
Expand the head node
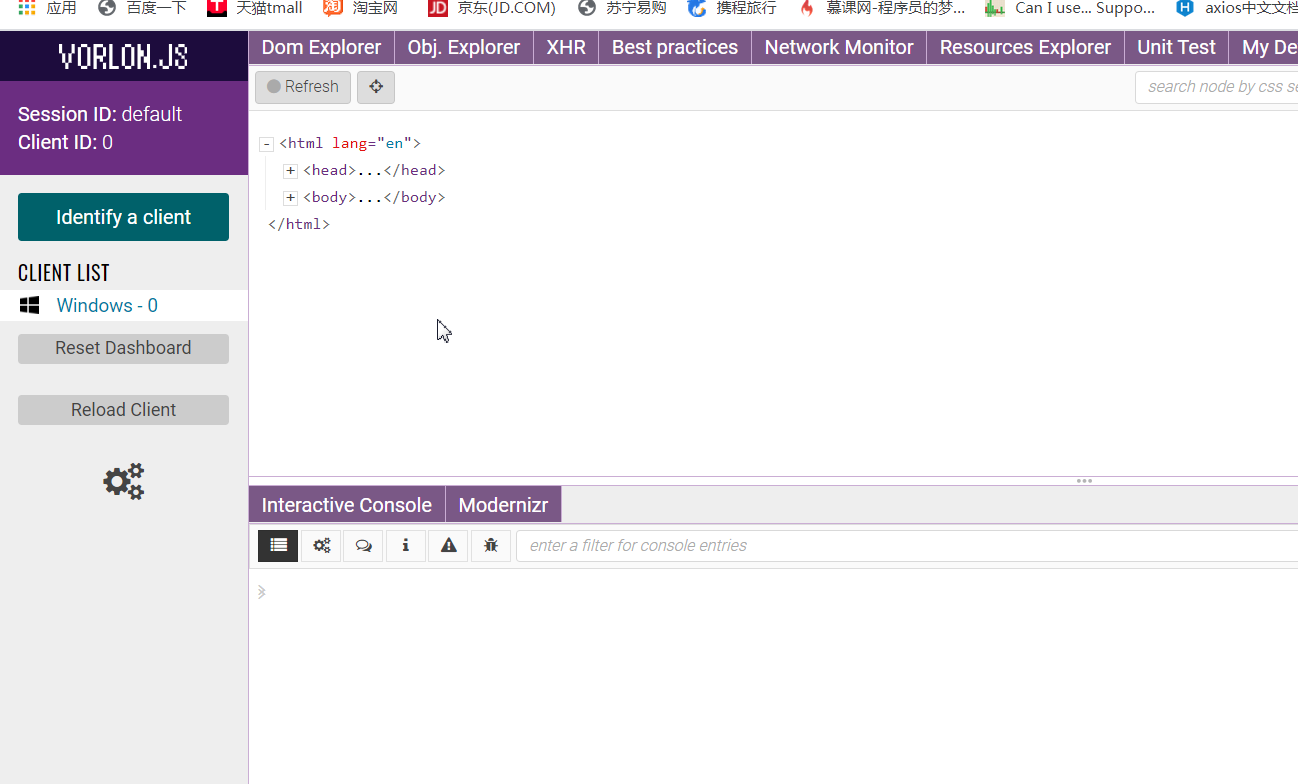pyautogui.click(x=290, y=171)
